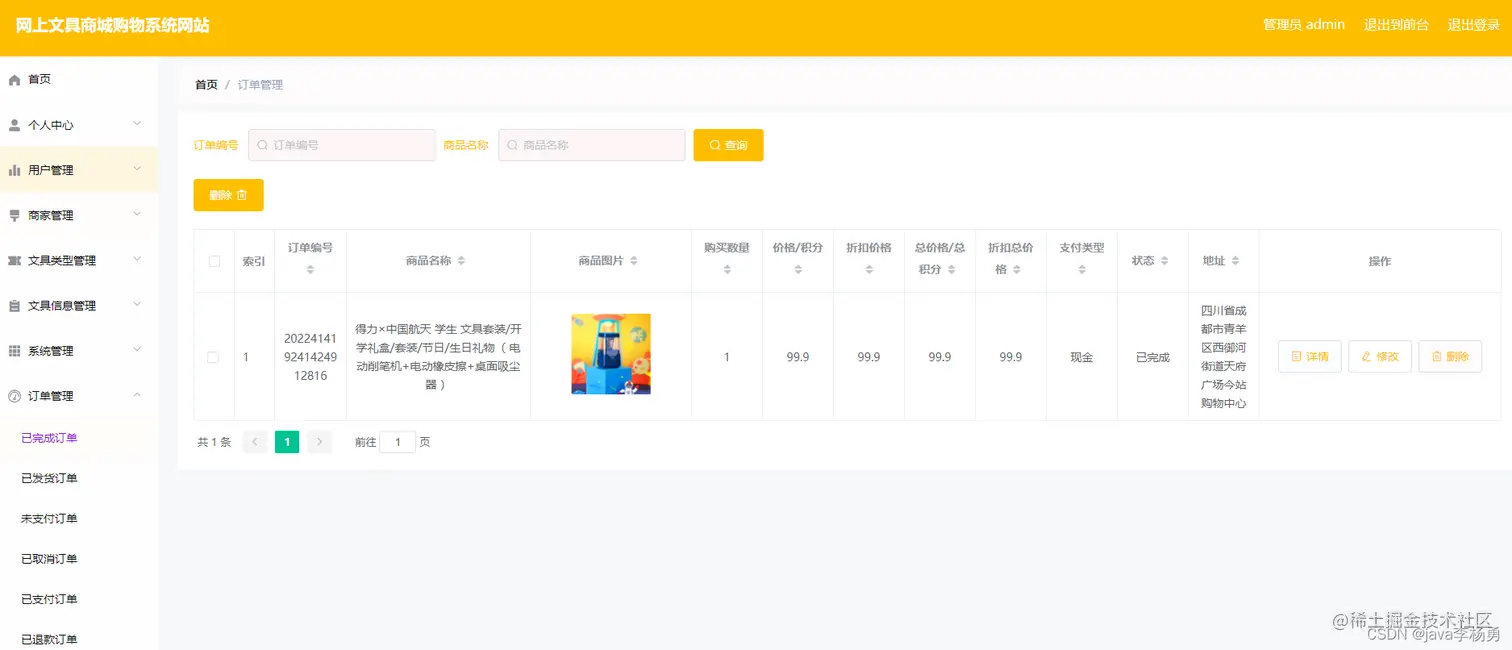1512x650 pixels.
Task: Click the clipboard icon beside 文具信息管理
Action: click(x=14, y=306)
